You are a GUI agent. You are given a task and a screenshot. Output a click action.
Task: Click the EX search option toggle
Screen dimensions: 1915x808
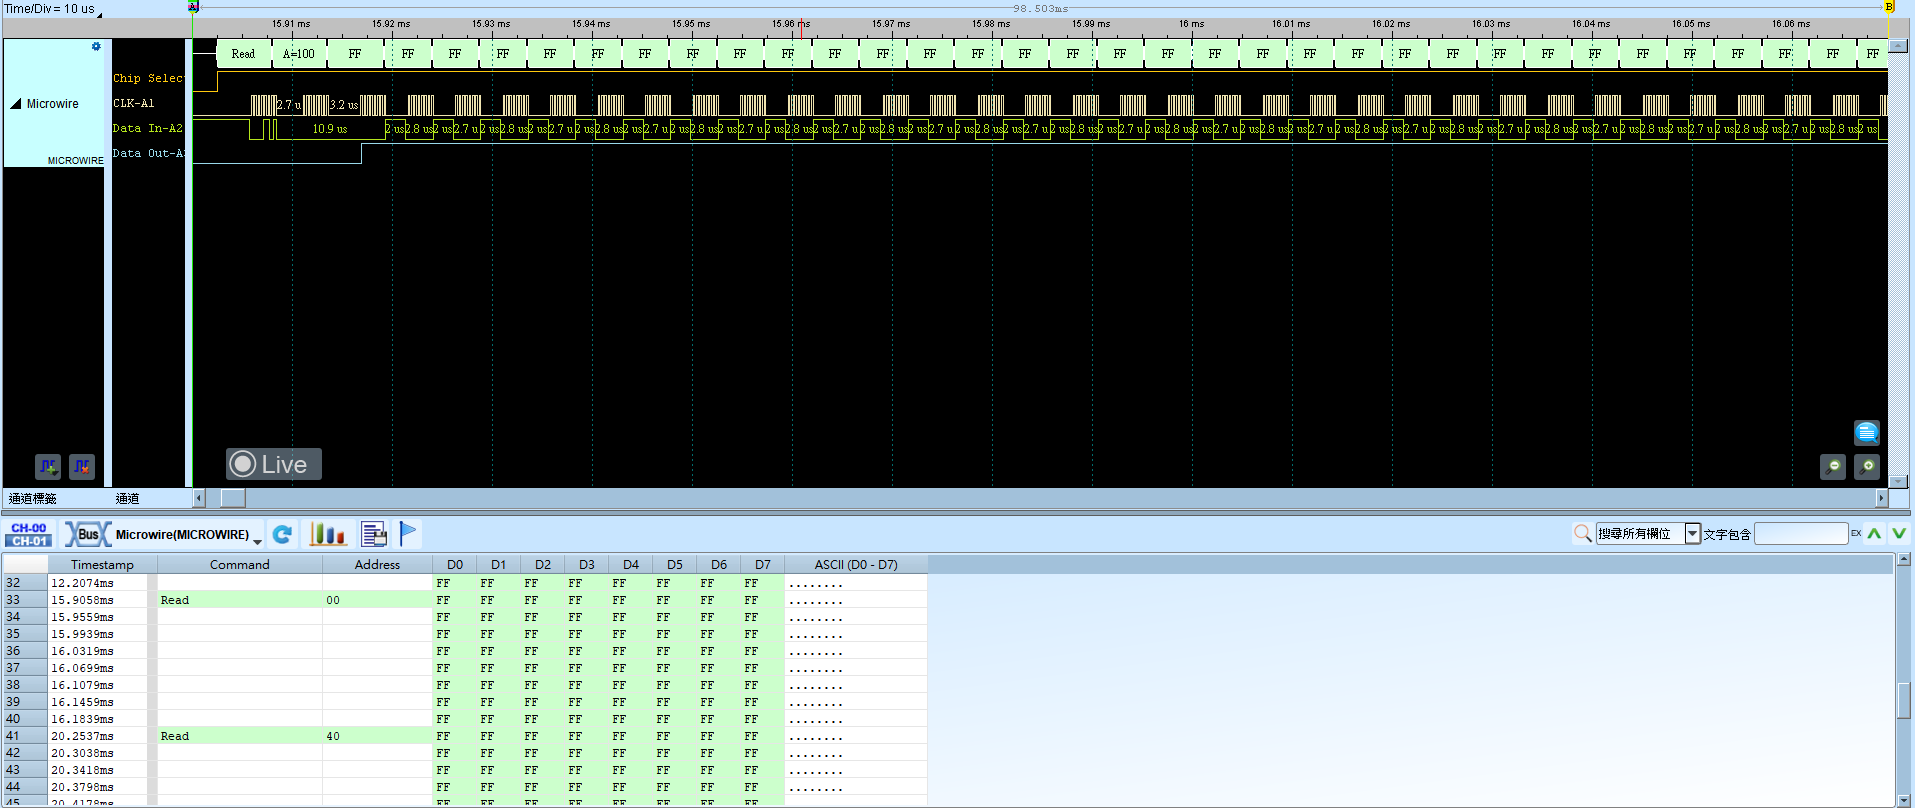click(1856, 533)
